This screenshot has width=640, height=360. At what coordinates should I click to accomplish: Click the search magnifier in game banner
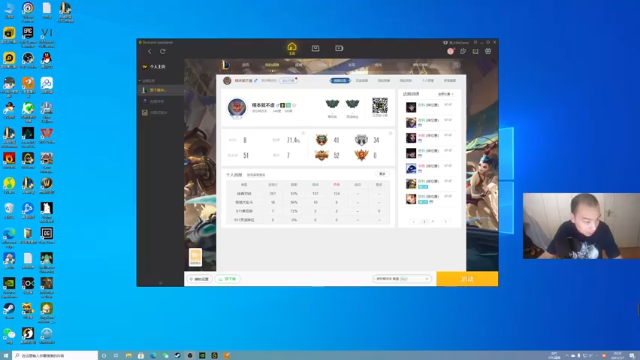456,65
